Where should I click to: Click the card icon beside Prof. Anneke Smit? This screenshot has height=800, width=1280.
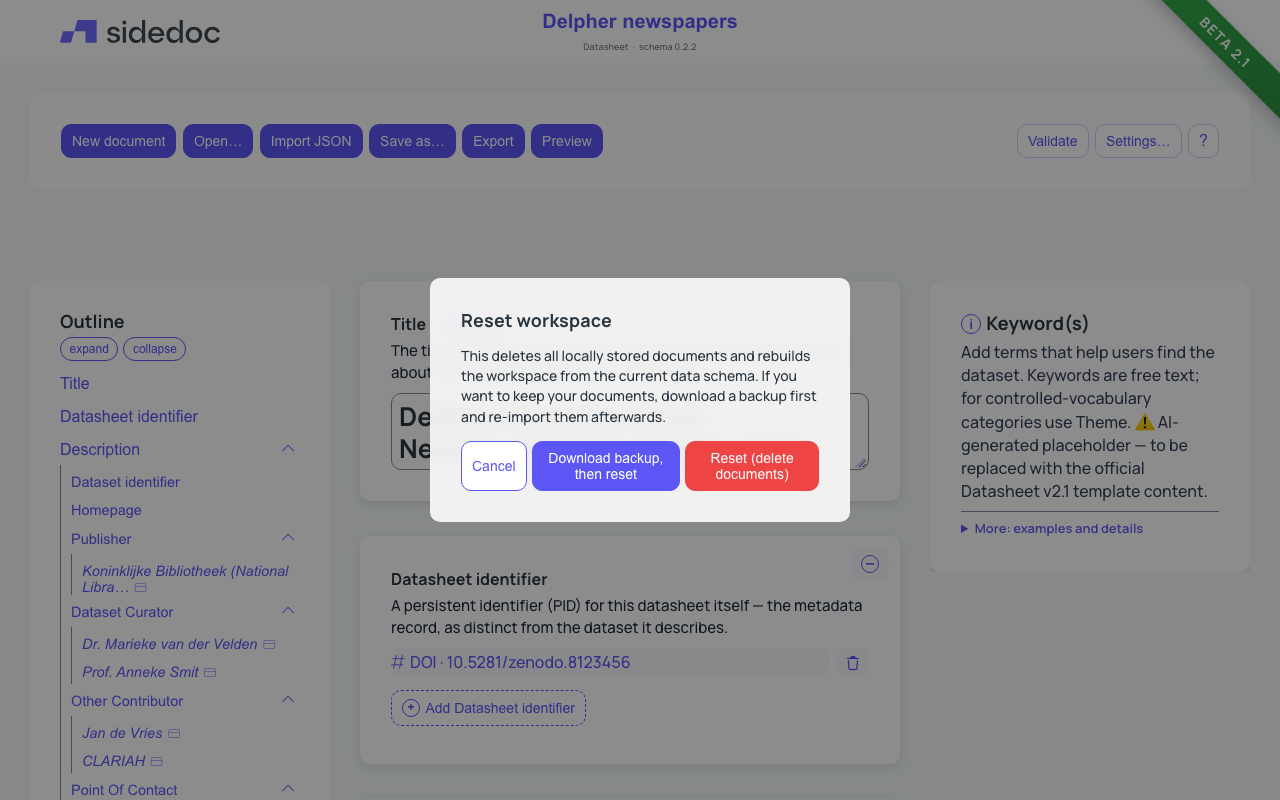210,673
